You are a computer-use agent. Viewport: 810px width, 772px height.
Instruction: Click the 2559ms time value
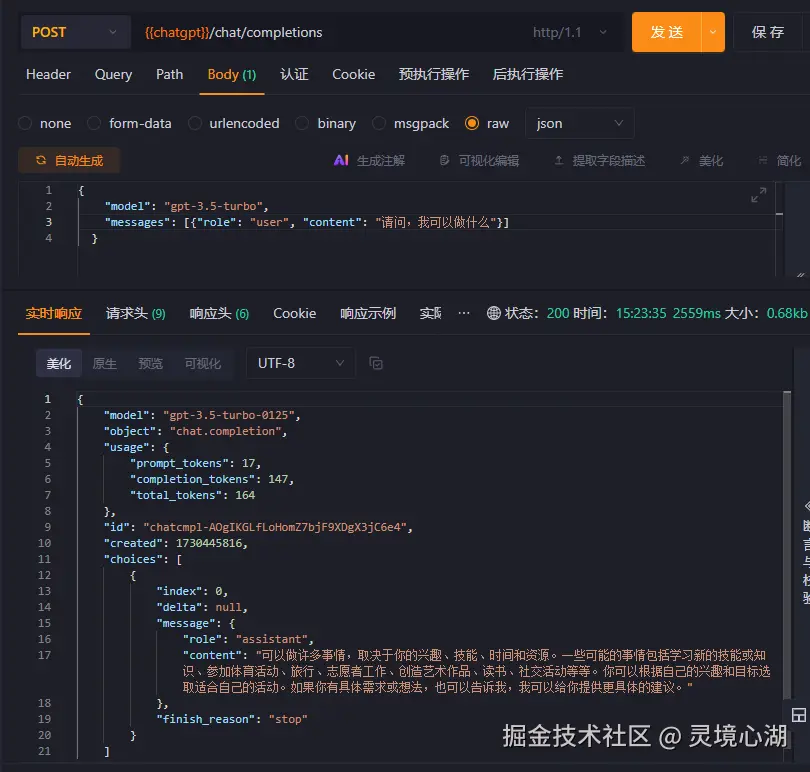click(x=696, y=313)
